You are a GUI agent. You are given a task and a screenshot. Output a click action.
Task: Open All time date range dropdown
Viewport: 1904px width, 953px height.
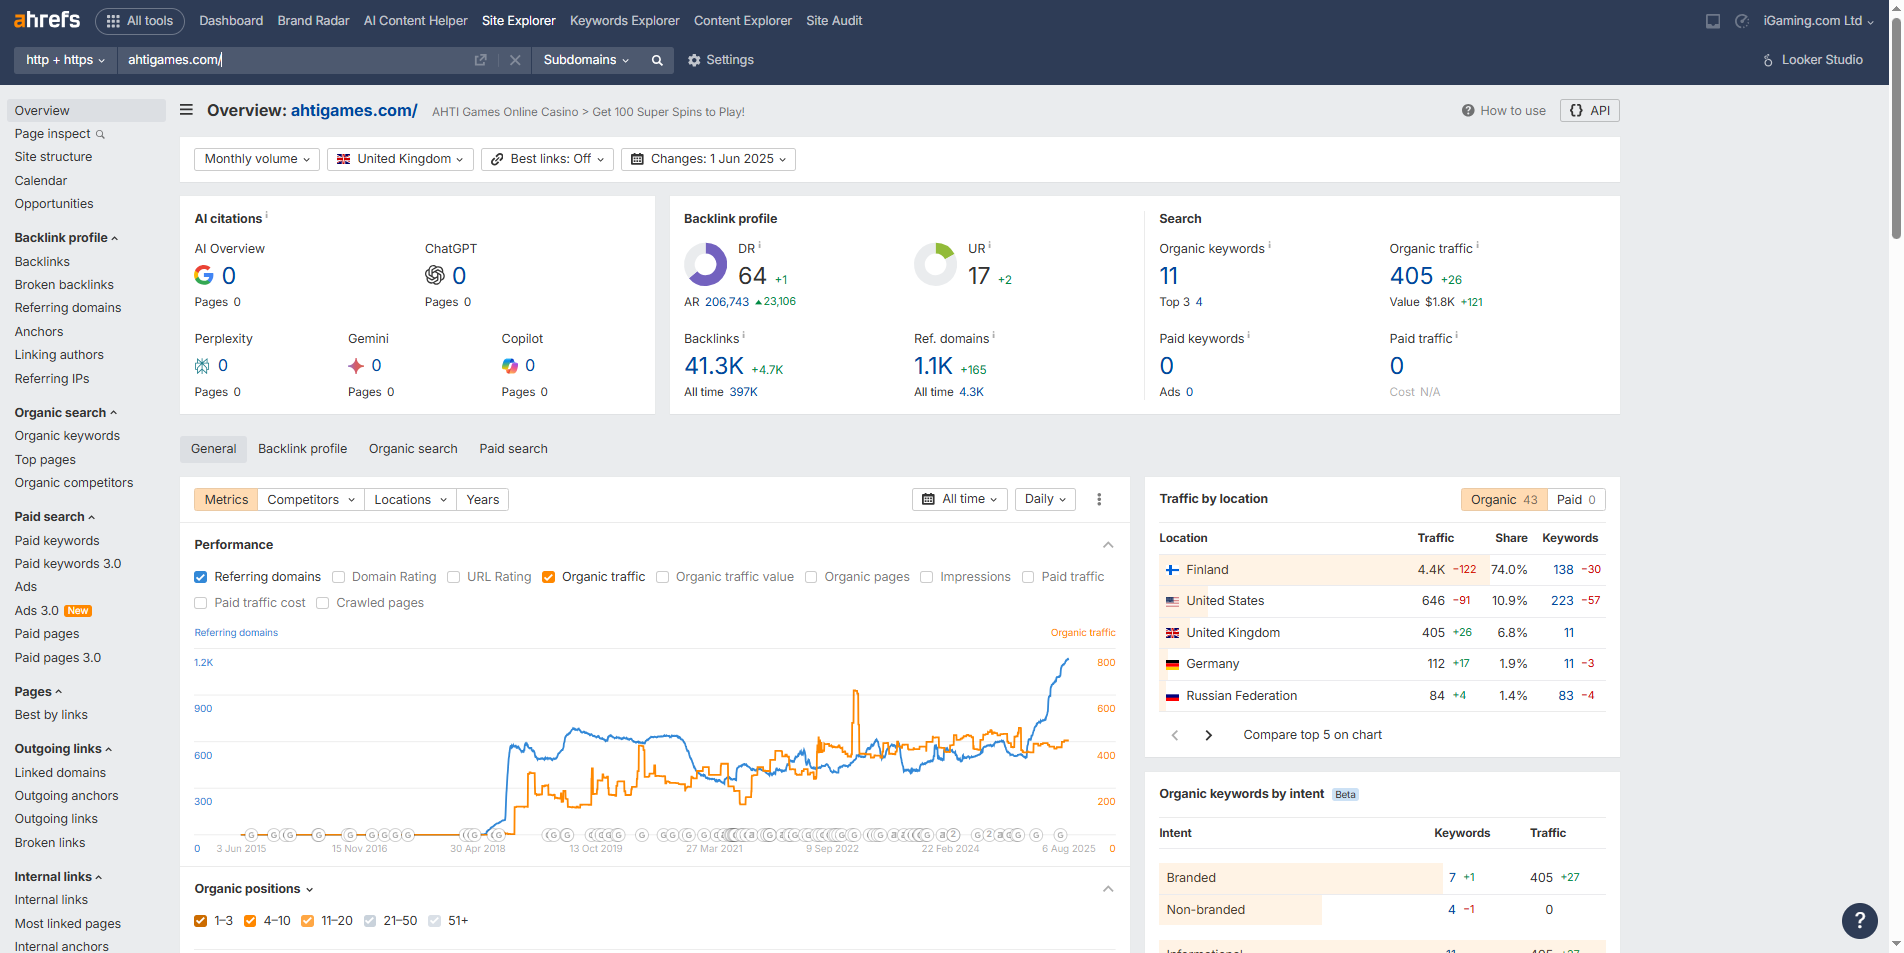[x=960, y=499]
